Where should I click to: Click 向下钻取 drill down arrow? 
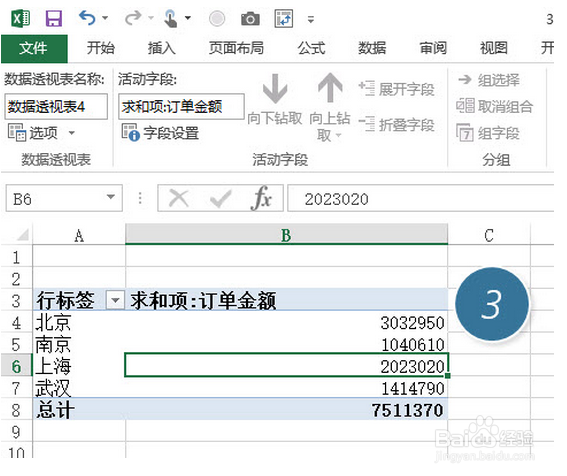click(275, 99)
